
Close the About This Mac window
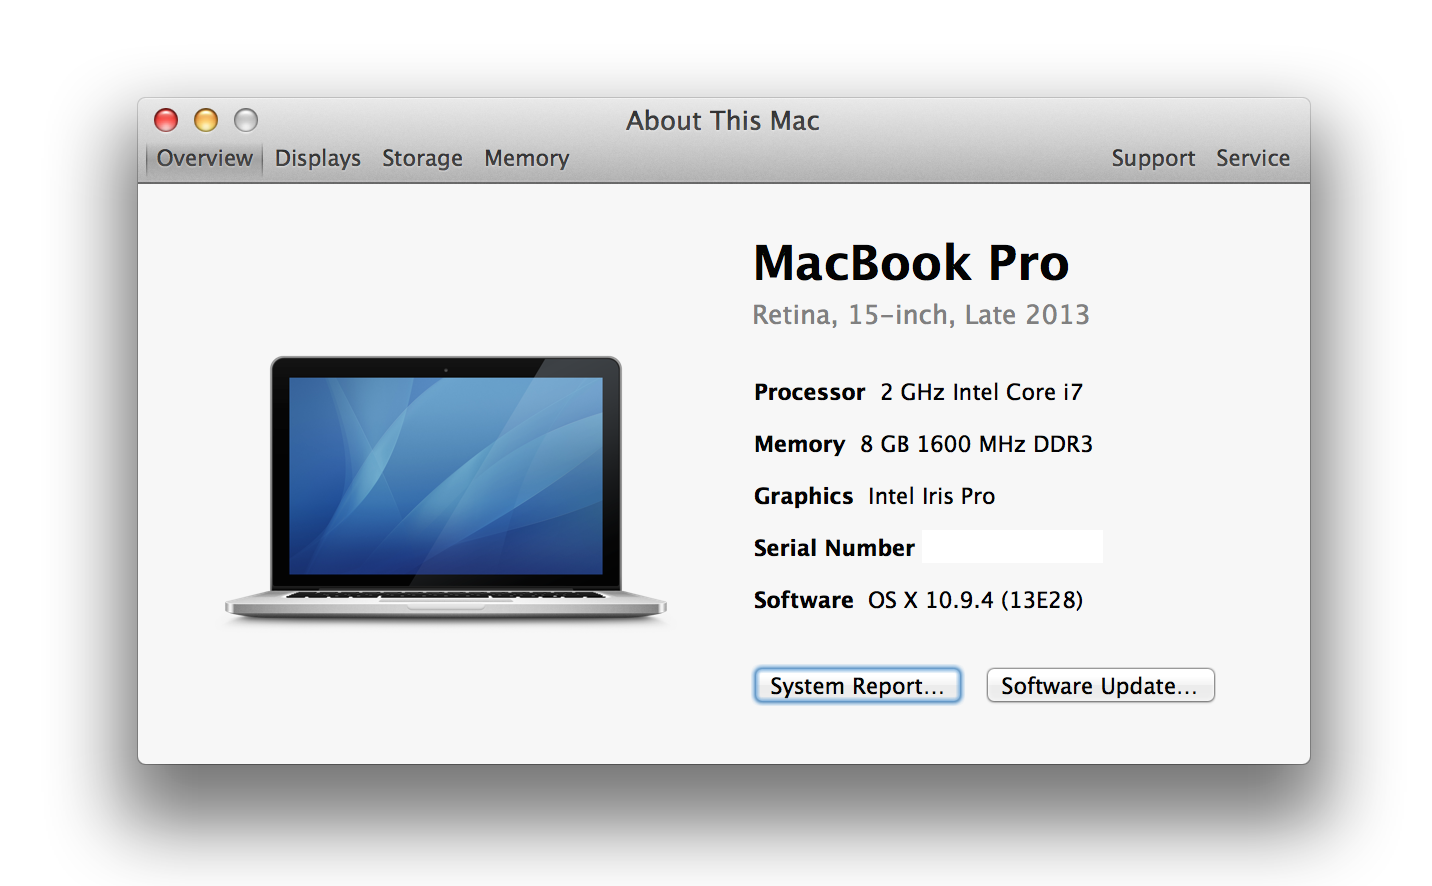point(166,120)
